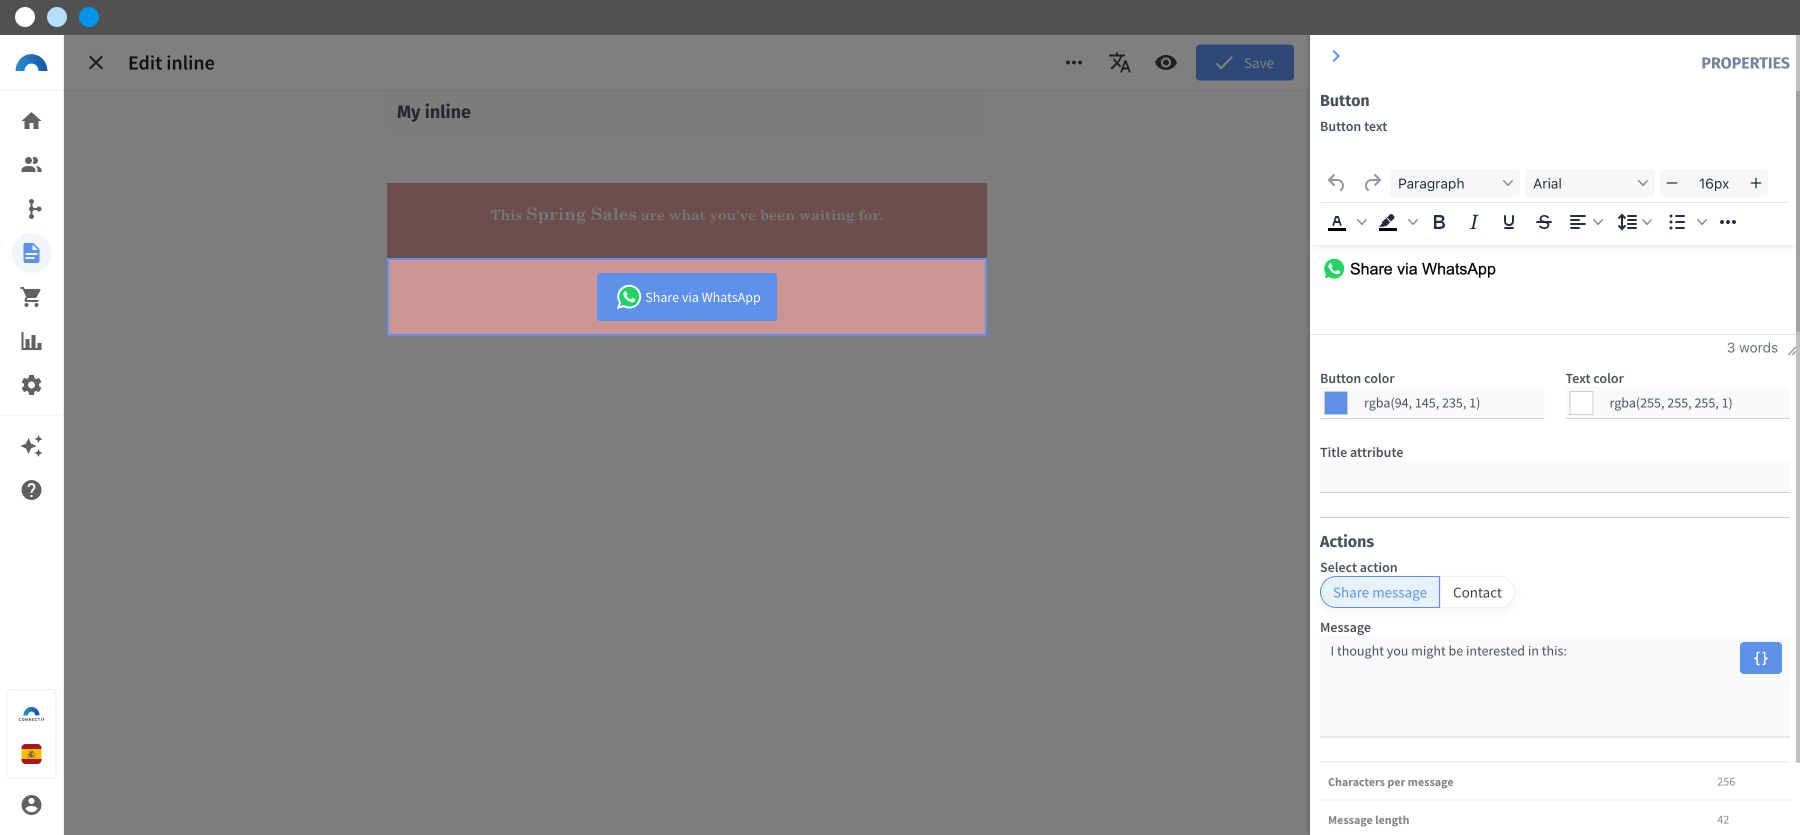Image resolution: width=1800 pixels, height=835 pixels.
Task: Open the translate languages icon
Action: click(1120, 63)
